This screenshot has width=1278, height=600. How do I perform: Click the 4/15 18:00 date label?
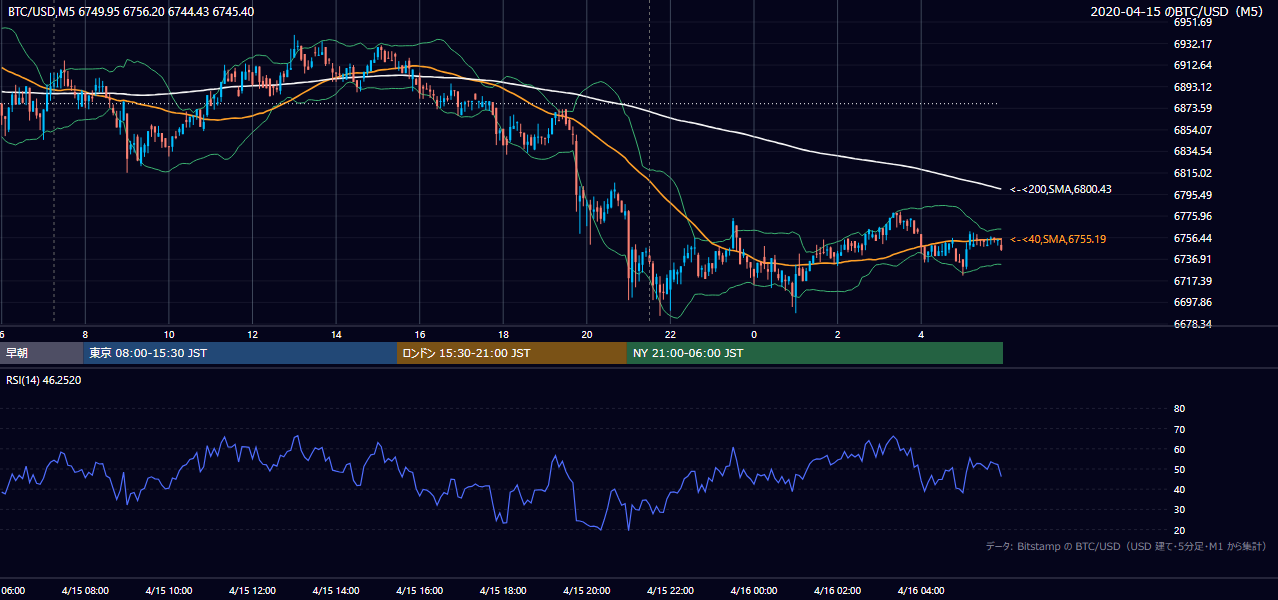503,591
